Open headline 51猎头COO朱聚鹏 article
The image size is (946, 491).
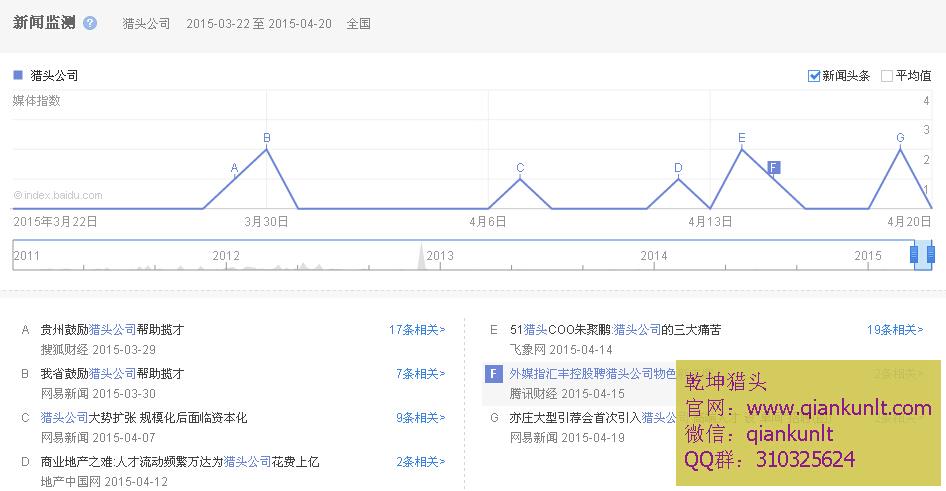coord(615,329)
